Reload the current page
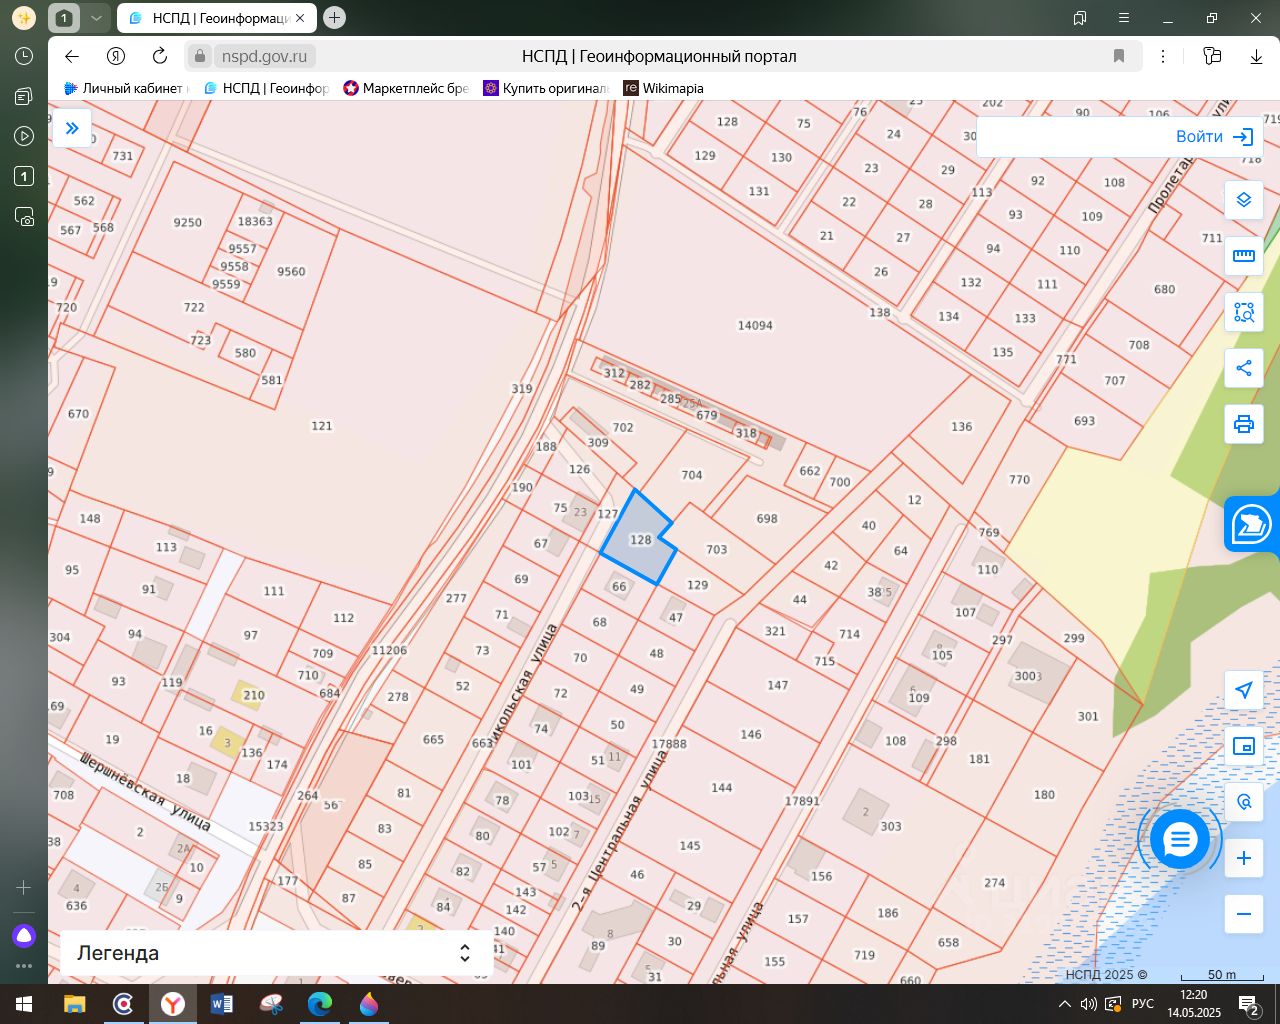The image size is (1280, 1024). point(160,56)
